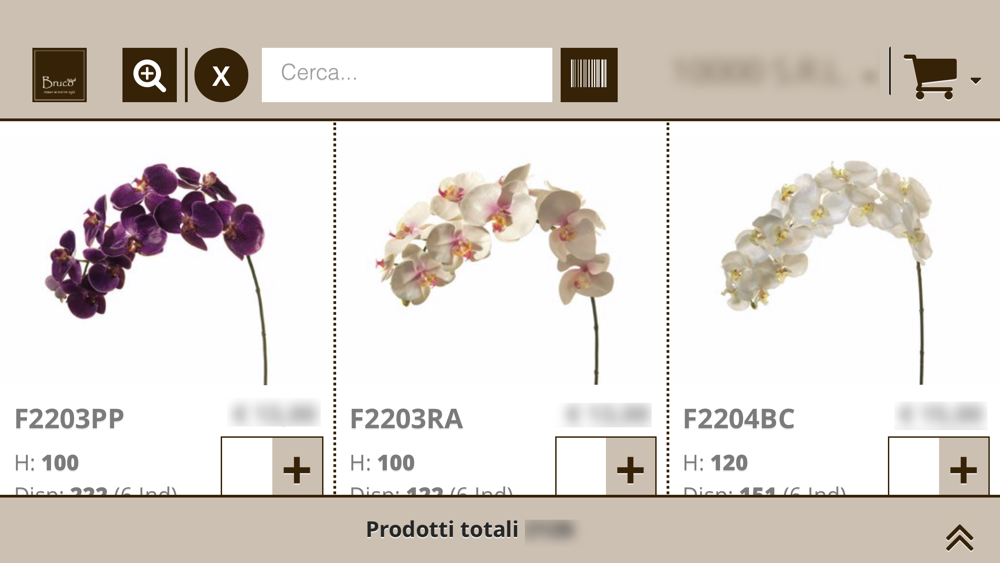Viewport: 1000px width, 563px height.
Task: Open the zoom magnifier search icon
Action: click(x=149, y=75)
